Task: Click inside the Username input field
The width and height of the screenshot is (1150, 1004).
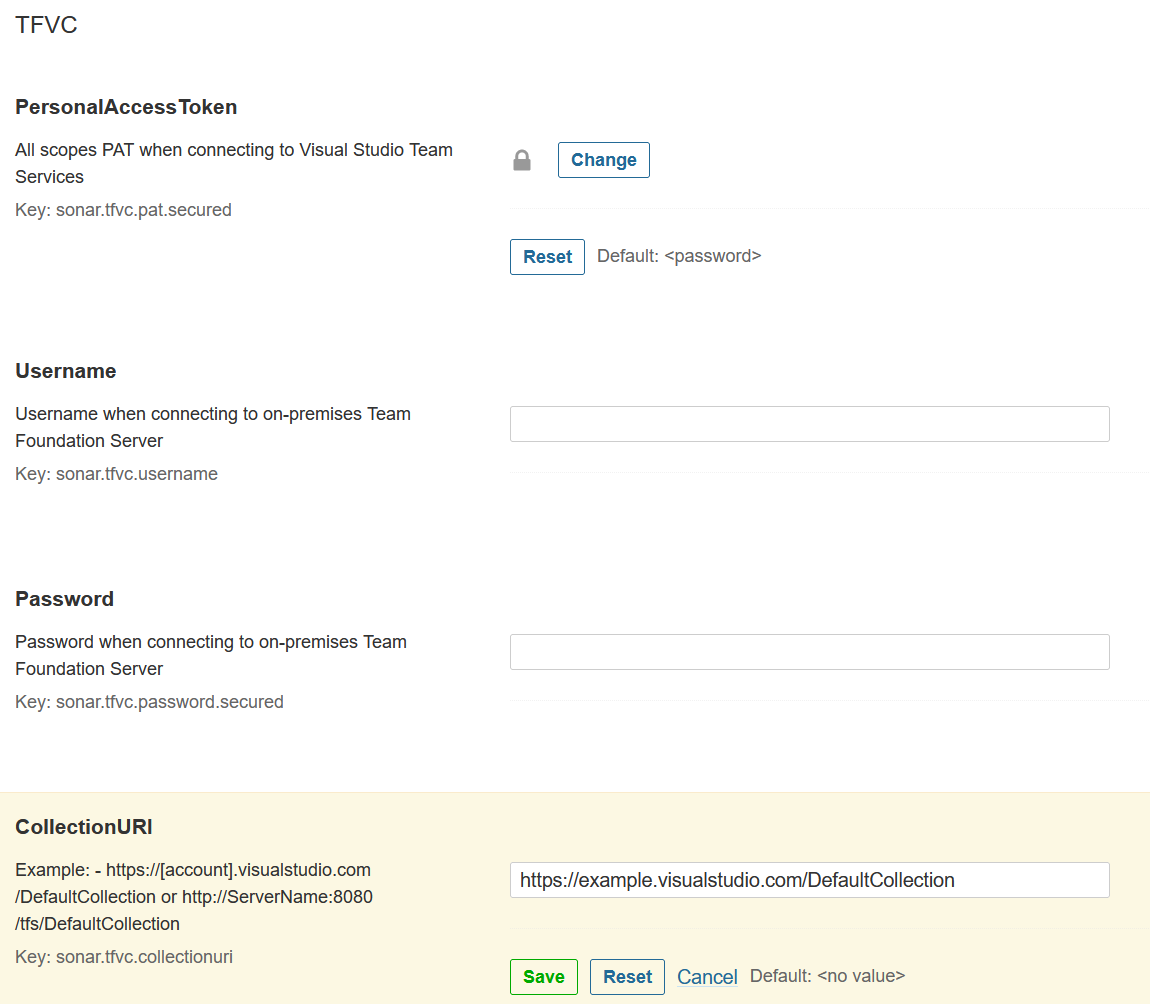Action: (809, 424)
